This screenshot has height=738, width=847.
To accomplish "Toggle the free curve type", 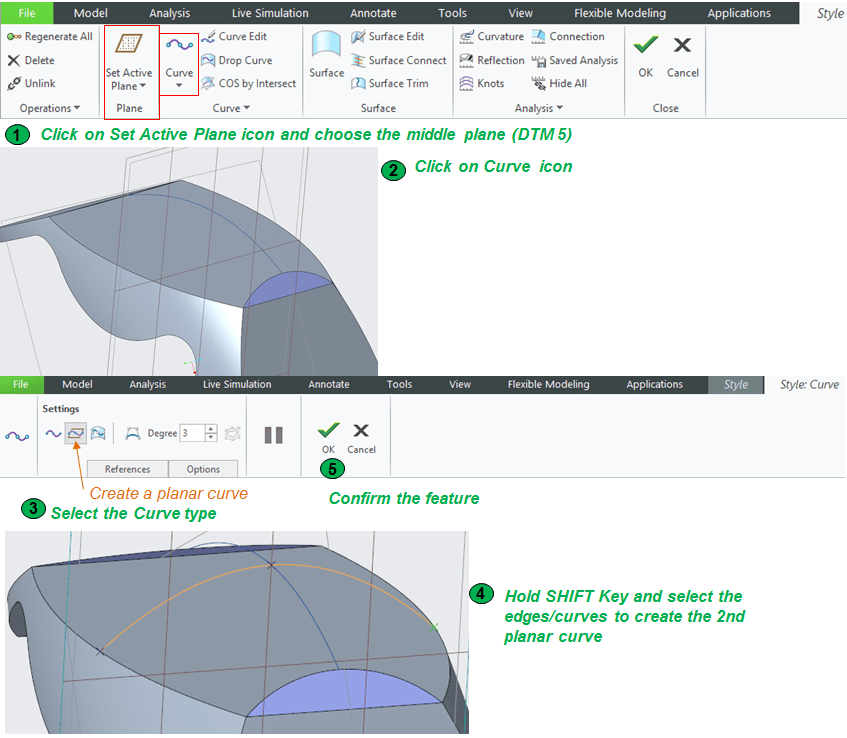I will click(53, 433).
